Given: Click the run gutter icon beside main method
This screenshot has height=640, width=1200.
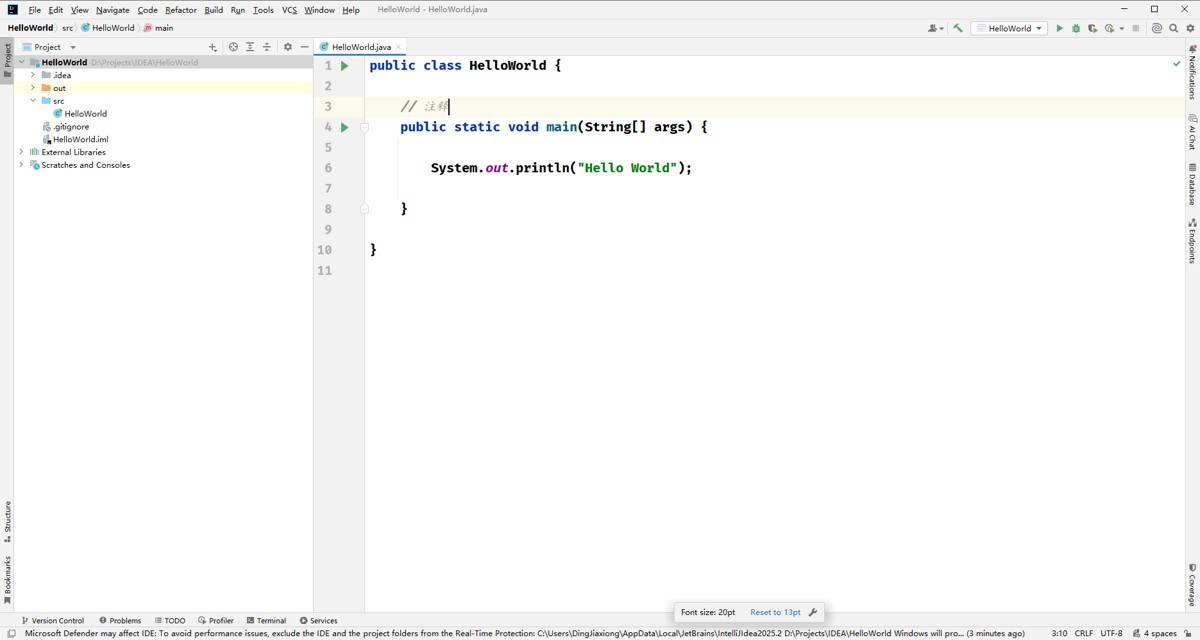Looking at the screenshot, I should [344, 127].
